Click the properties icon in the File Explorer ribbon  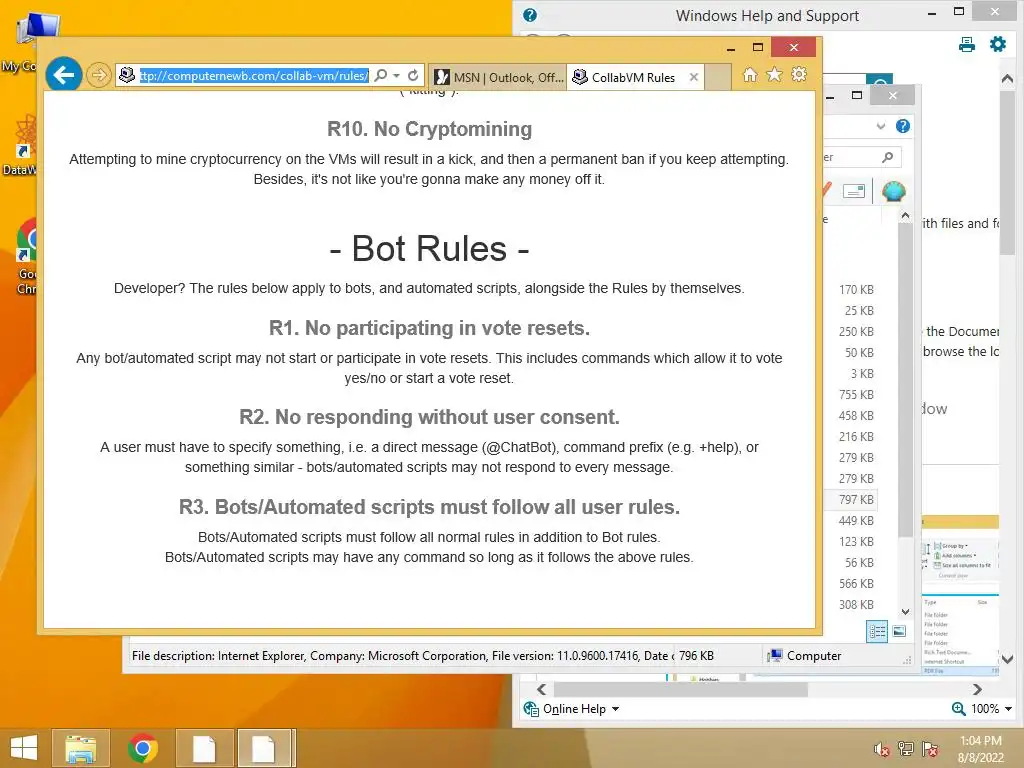pyautogui.click(x=854, y=191)
